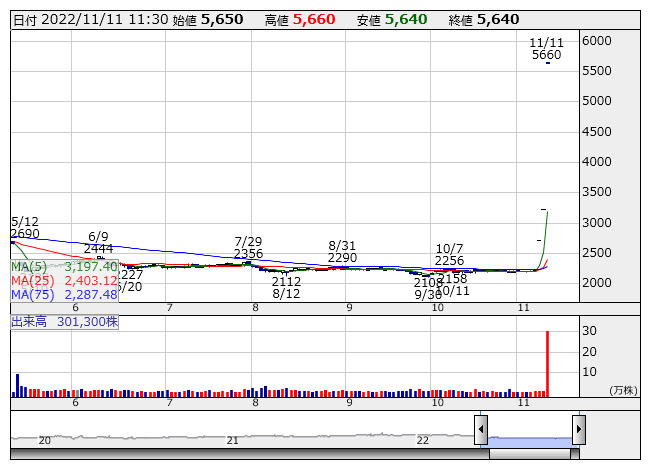Click the 7/29 2356 peak label
The image size is (653, 470).
(248, 248)
